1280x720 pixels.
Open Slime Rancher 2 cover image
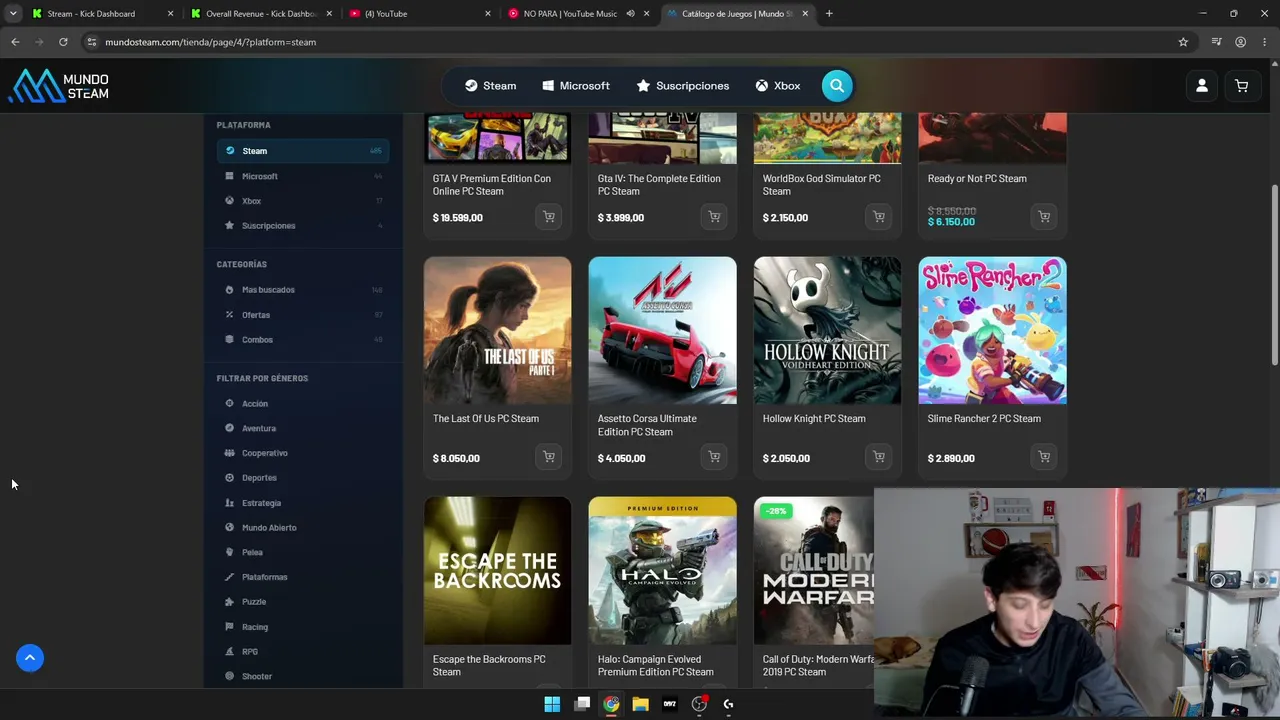click(x=993, y=331)
